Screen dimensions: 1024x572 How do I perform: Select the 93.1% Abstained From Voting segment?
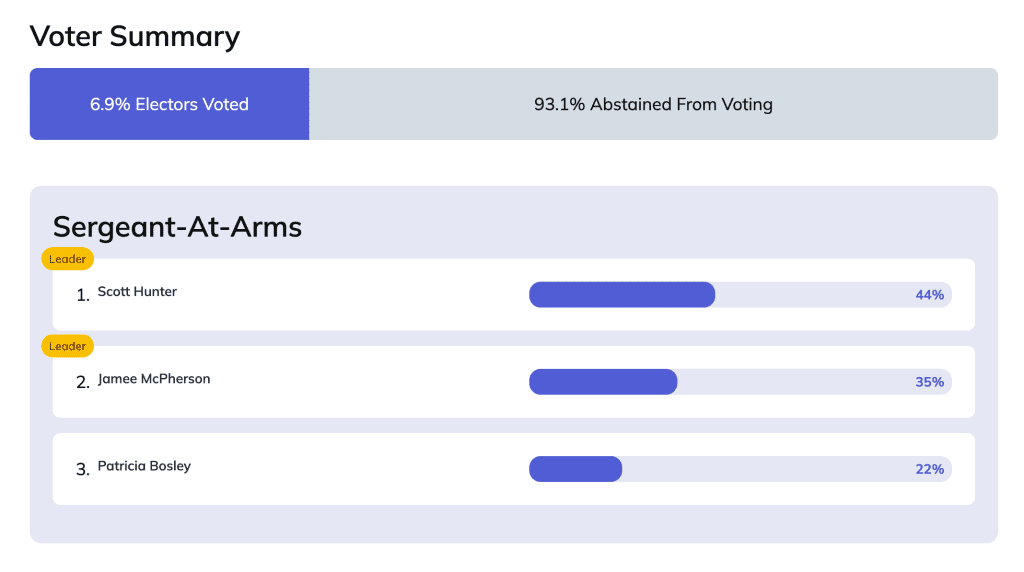(653, 104)
